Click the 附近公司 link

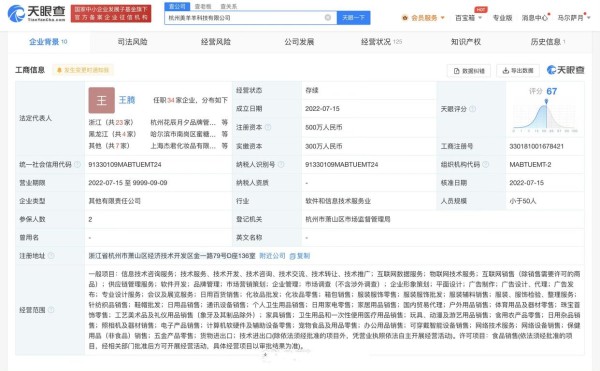272,255
